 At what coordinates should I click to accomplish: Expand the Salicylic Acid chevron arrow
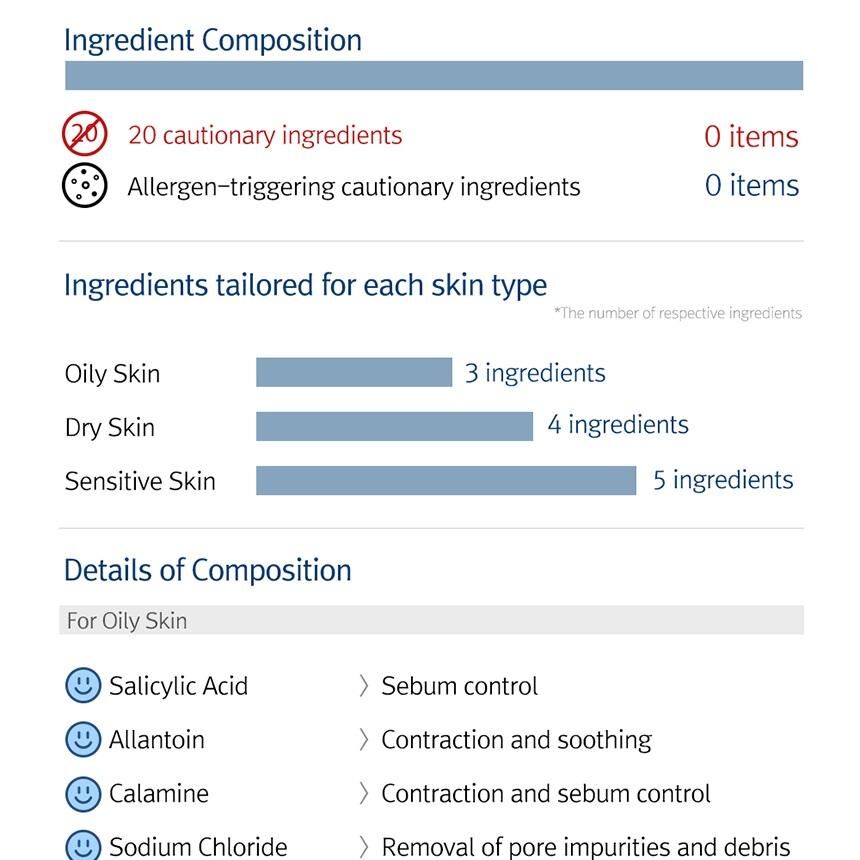(363, 686)
